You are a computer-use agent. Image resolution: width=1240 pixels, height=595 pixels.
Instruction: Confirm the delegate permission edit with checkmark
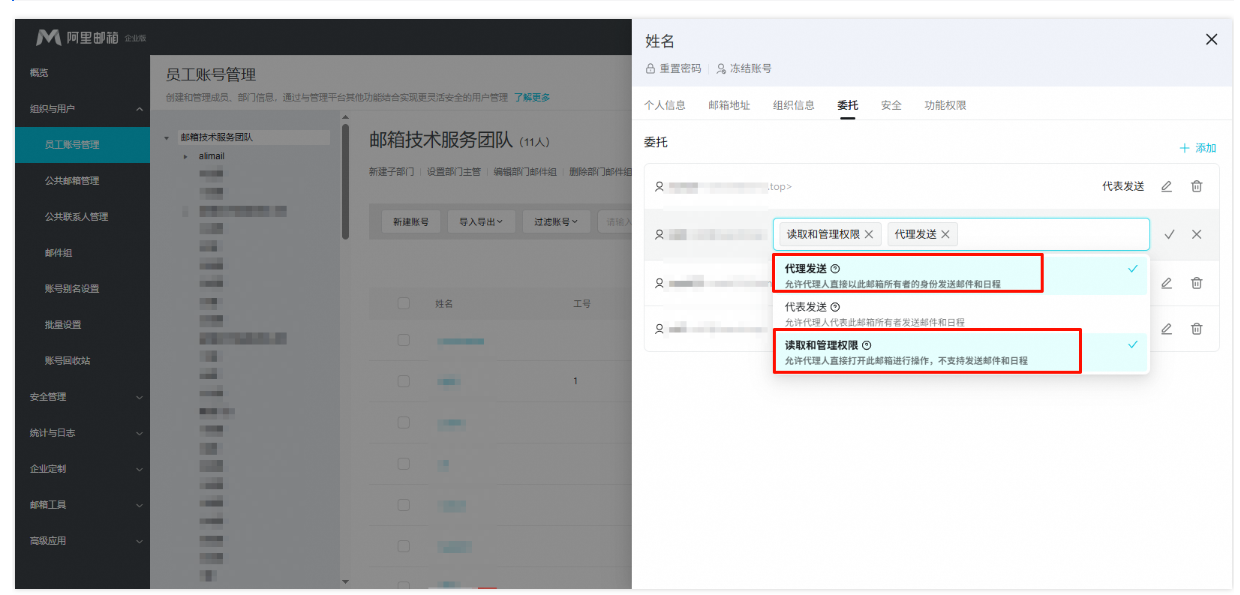click(1169, 235)
